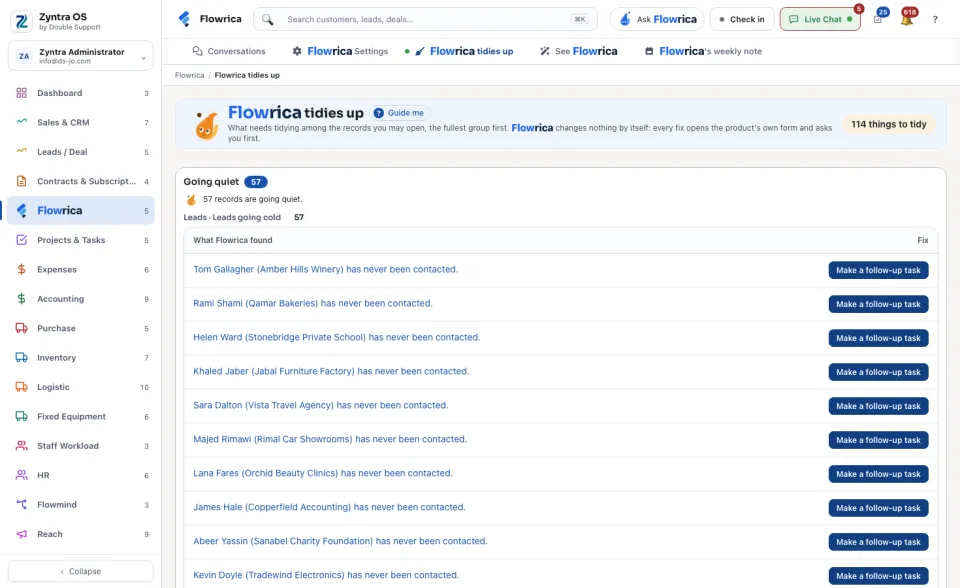Open the Live Chat button
960x588 pixels.
[x=820, y=19]
